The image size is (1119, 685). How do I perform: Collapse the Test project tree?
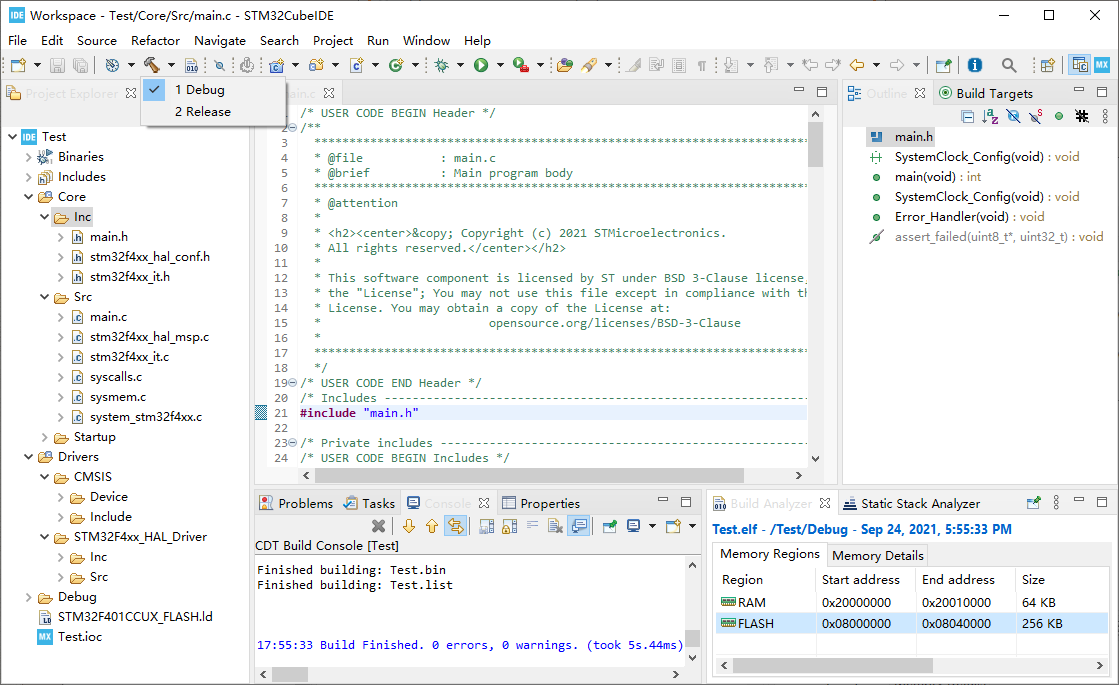tap(12, 136)
